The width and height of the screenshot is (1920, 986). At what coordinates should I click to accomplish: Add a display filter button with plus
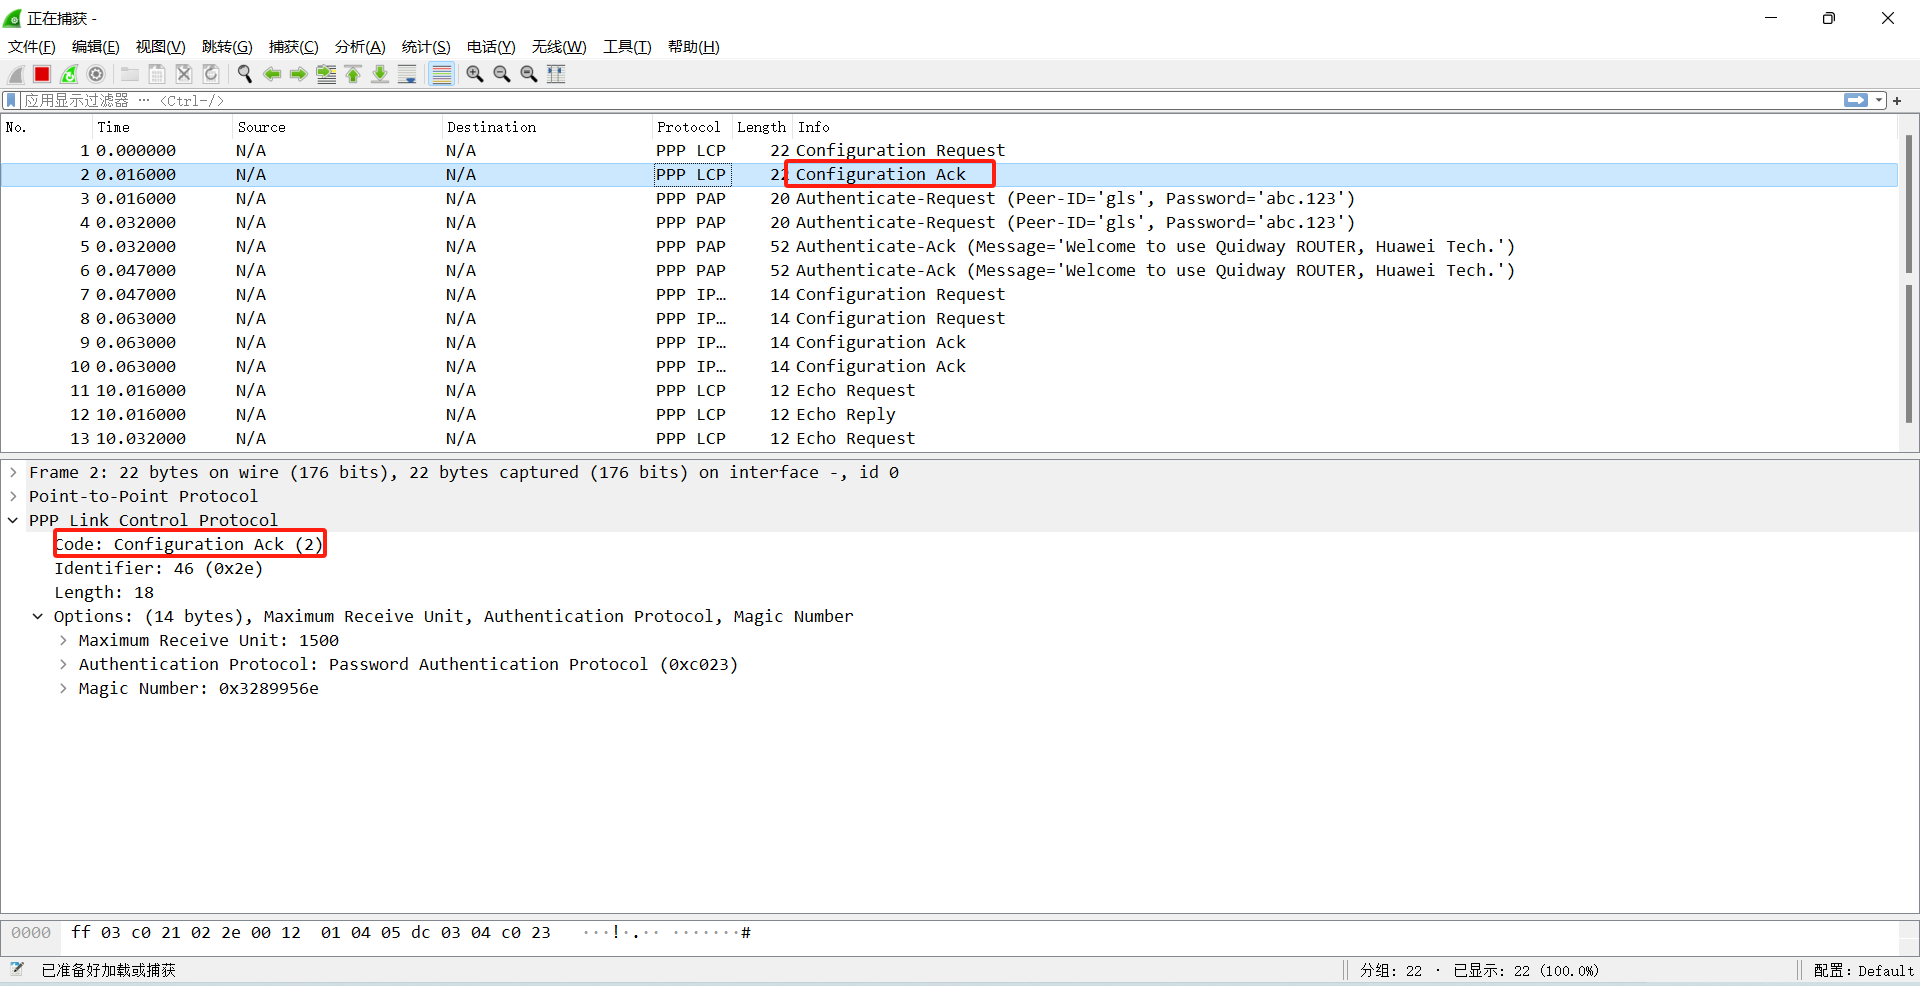pos(1897,101)
